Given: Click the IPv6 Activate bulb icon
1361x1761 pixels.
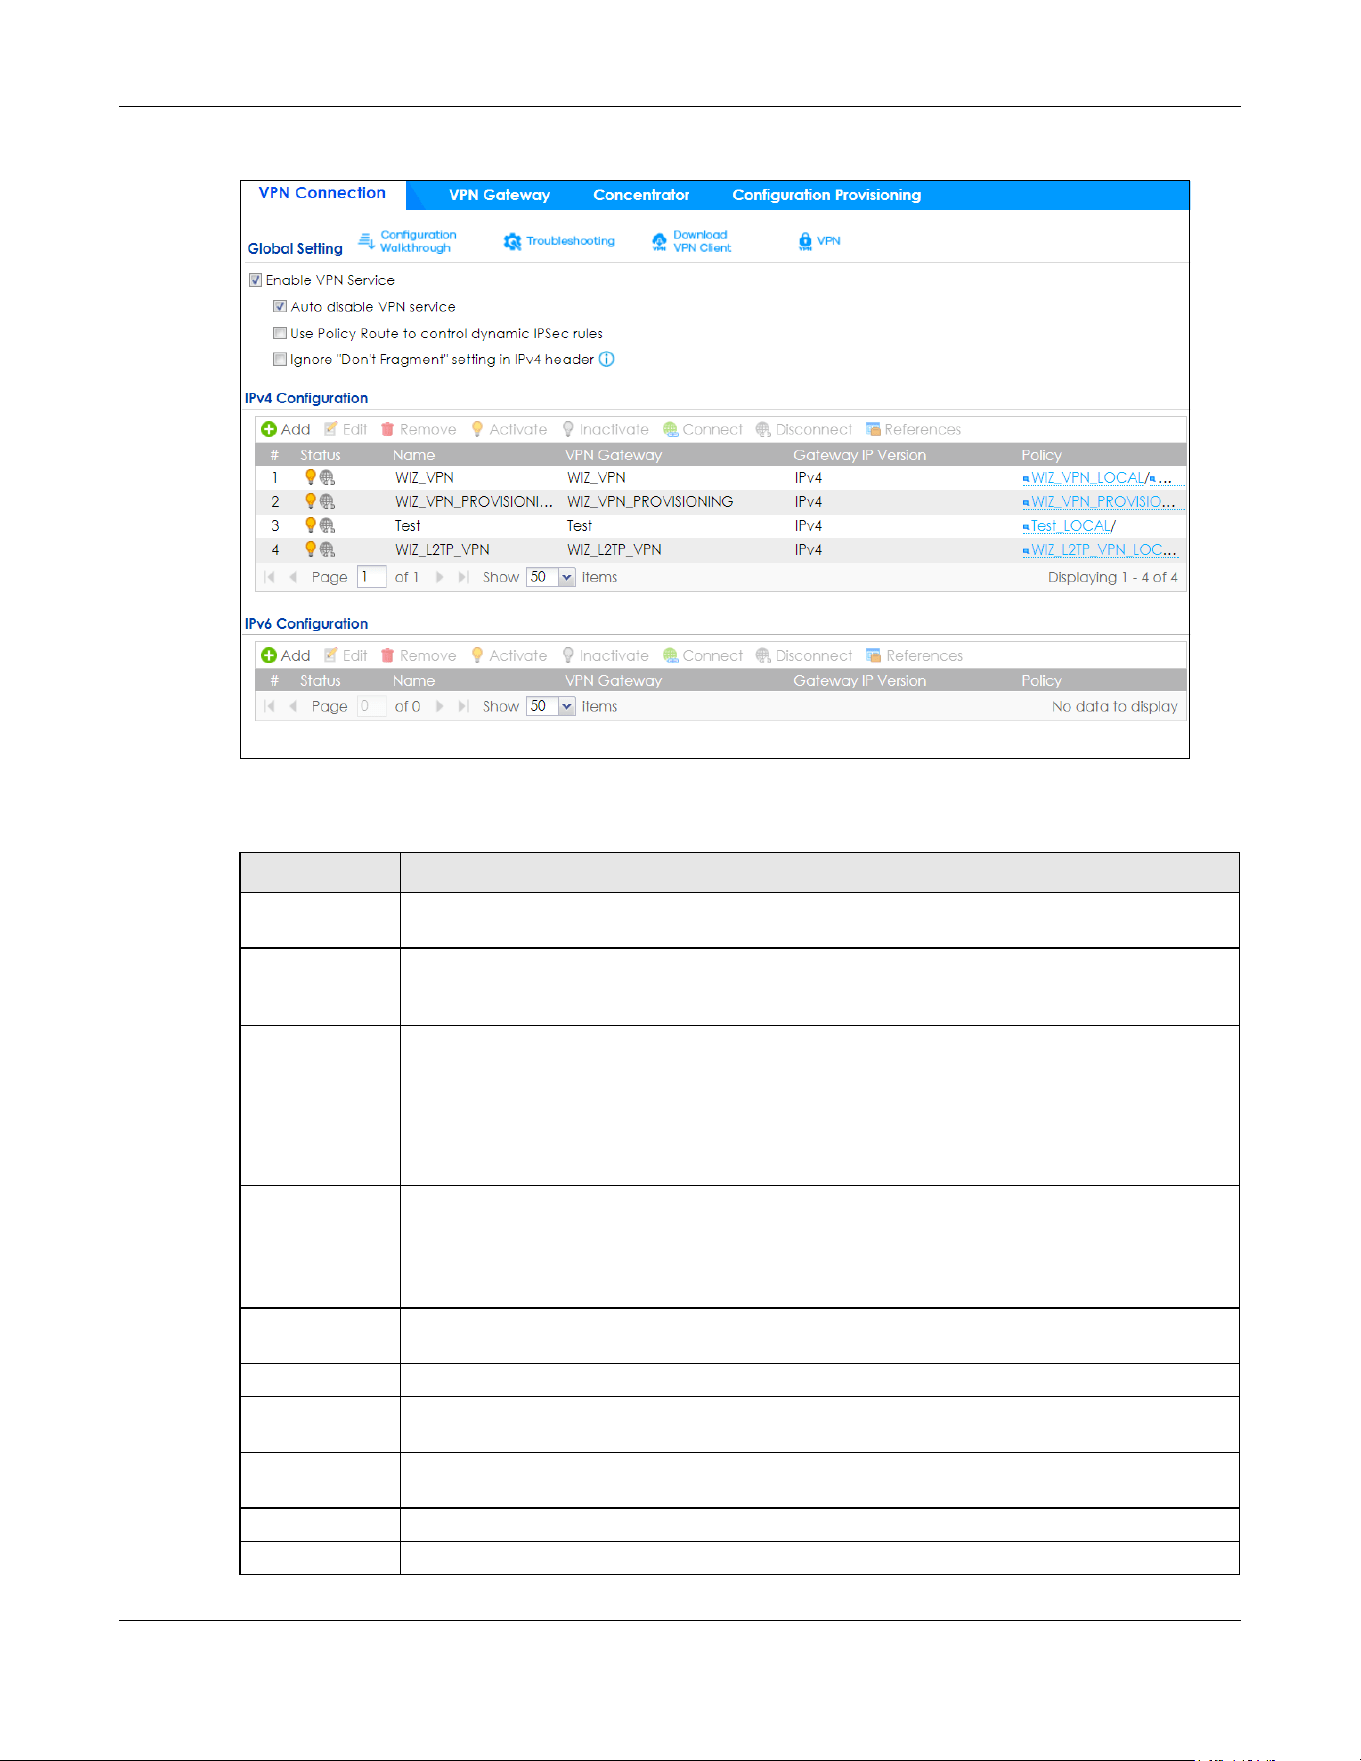Looking at the screenshot, I should click(x=478, y=655).
